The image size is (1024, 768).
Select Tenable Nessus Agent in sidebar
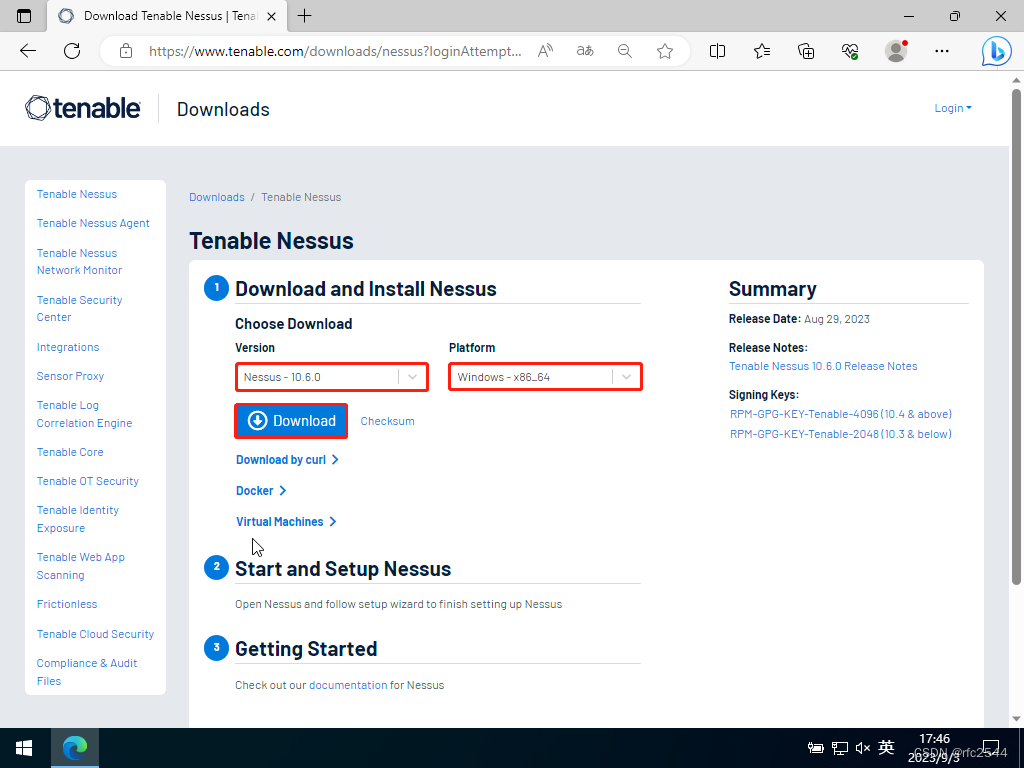pyautogui.click(x=93, y=223)
